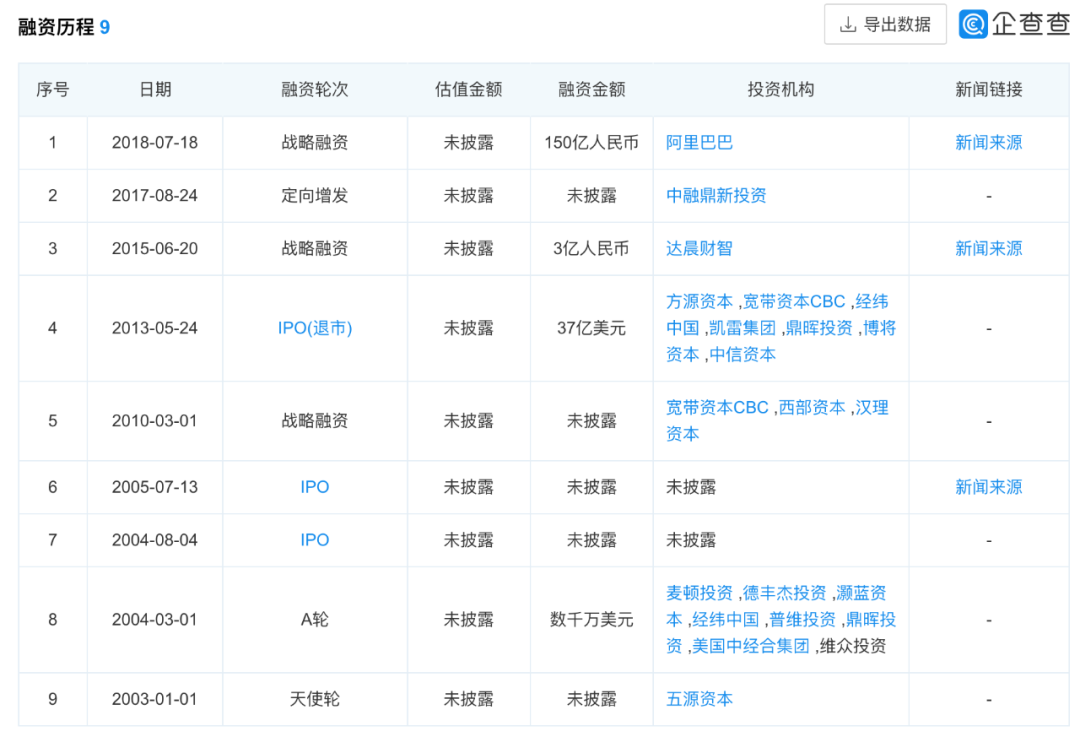Open the 凯雷集团 investor link
Viewport: 1080px width, 737px height.
pyautogui.click(x=742, y=328)
